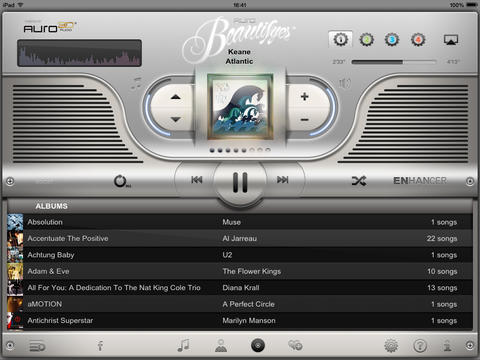Increase volume with the plus button
Screen dimensions: 480x360
pyautogui.click(x=304, y=97)
